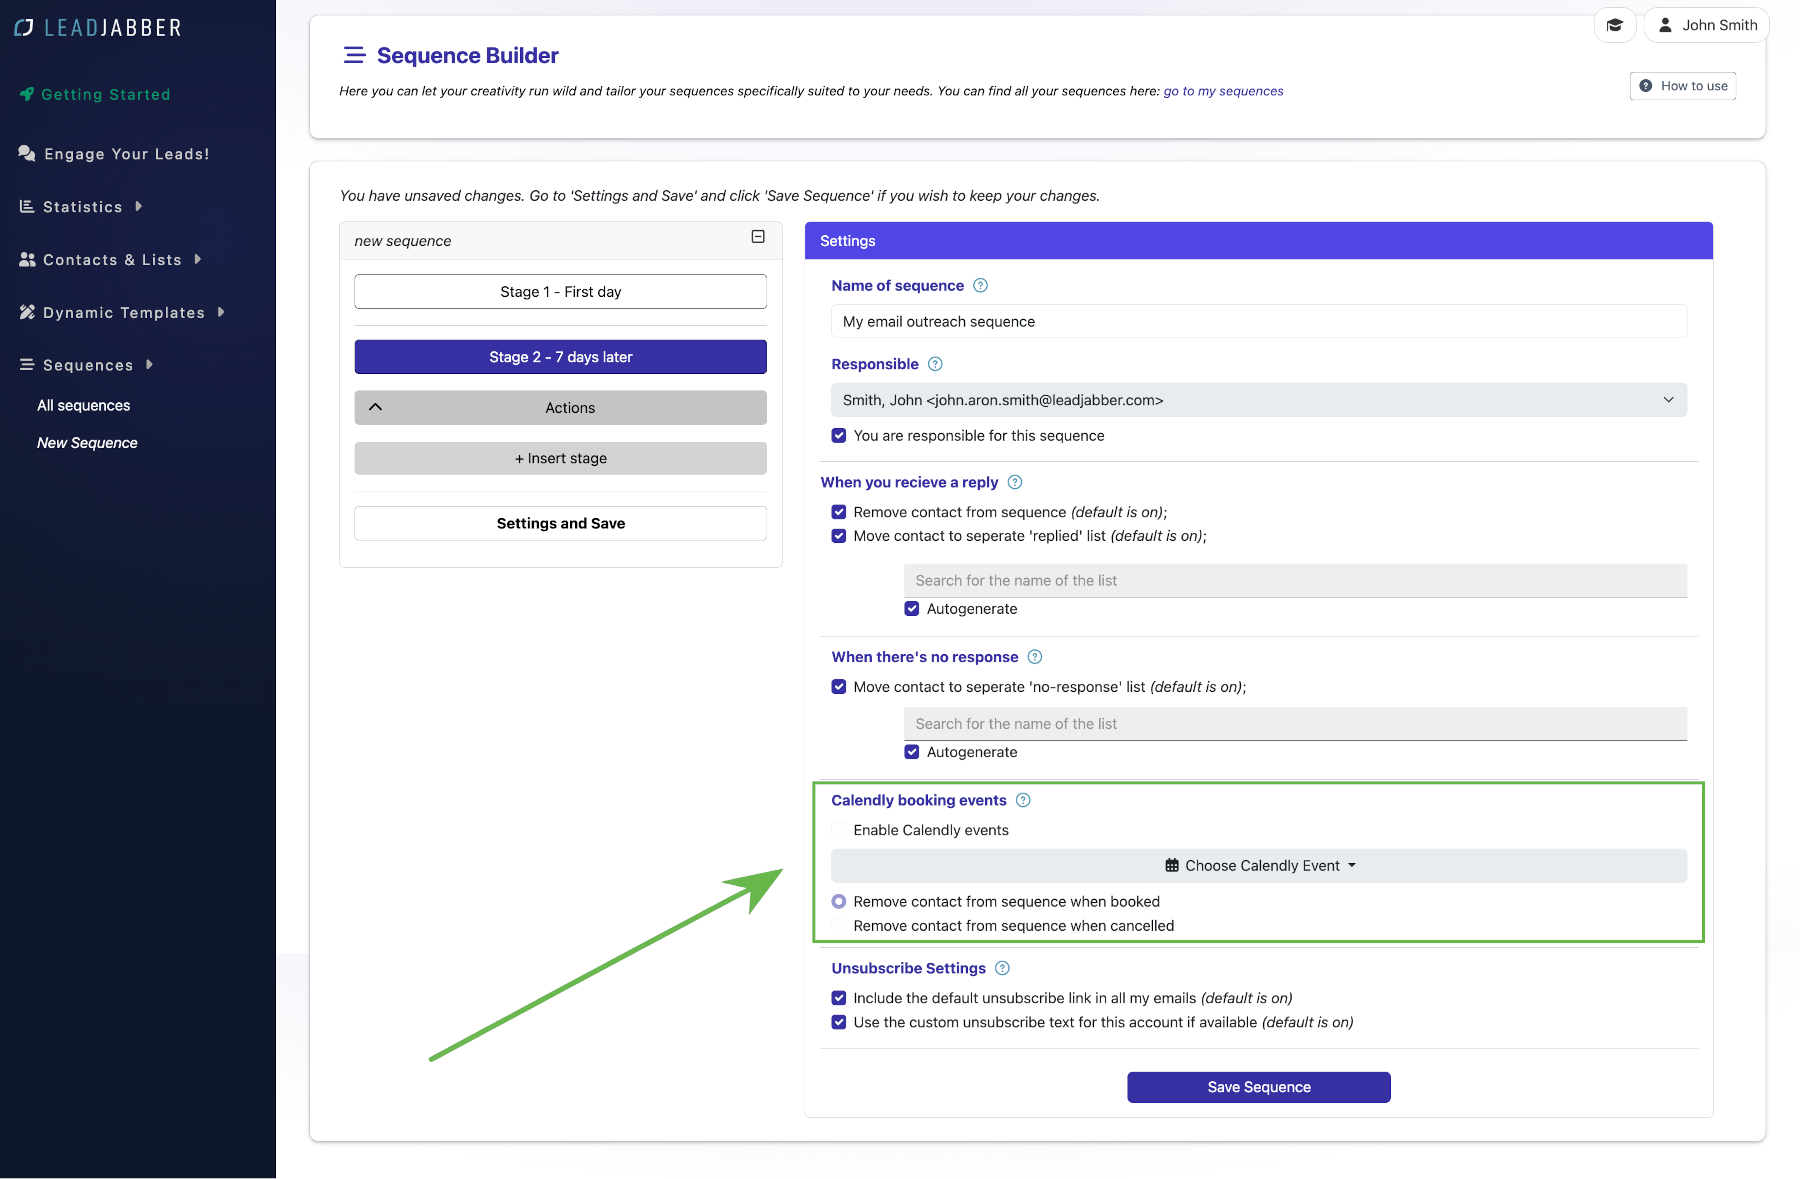Click help icon beside Name of sequence
Screen dimensions: 1800x1179
981,286
